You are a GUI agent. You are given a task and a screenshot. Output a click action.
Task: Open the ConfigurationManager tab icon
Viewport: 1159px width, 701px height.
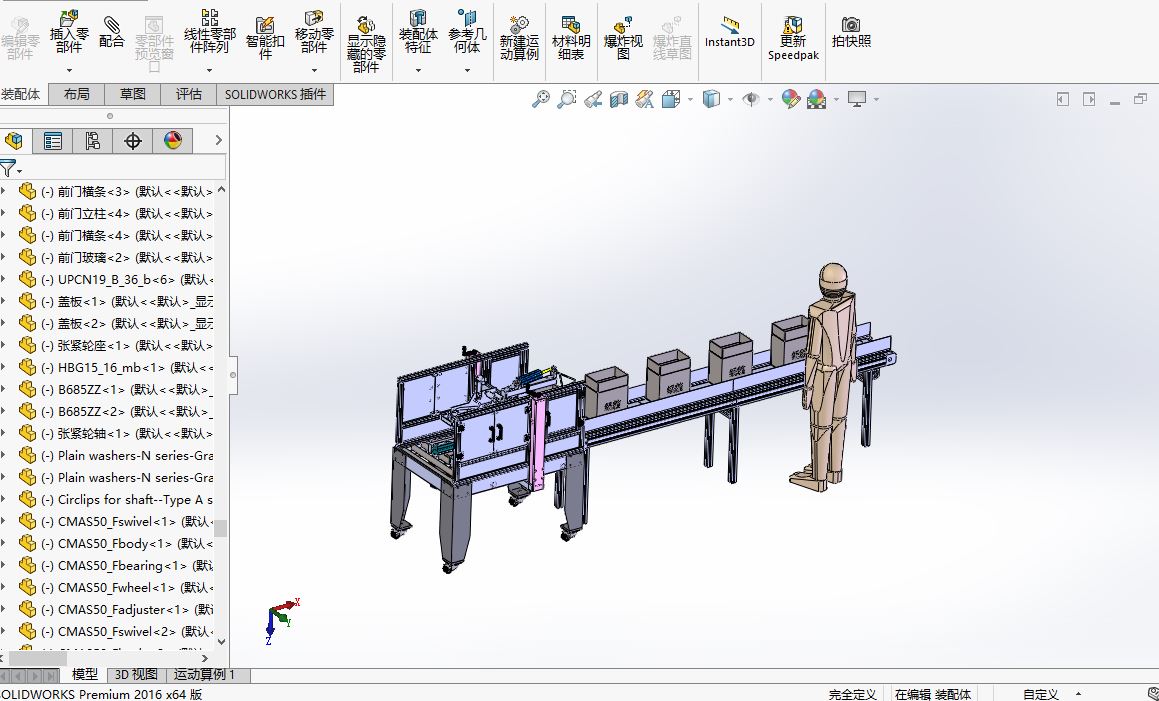coord(92,140)
